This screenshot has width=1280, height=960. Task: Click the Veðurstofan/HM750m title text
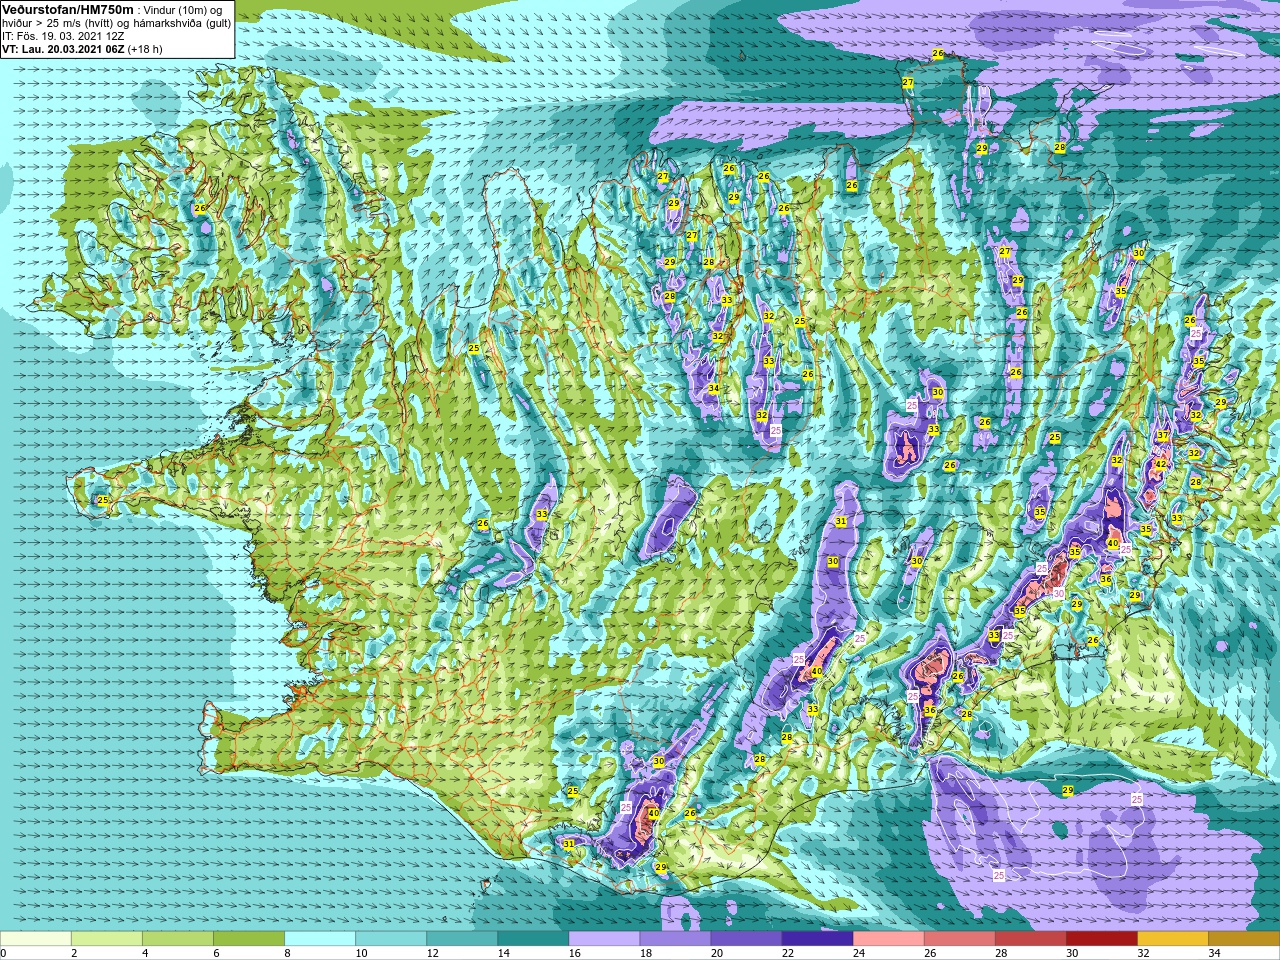[x=67, y=9]
